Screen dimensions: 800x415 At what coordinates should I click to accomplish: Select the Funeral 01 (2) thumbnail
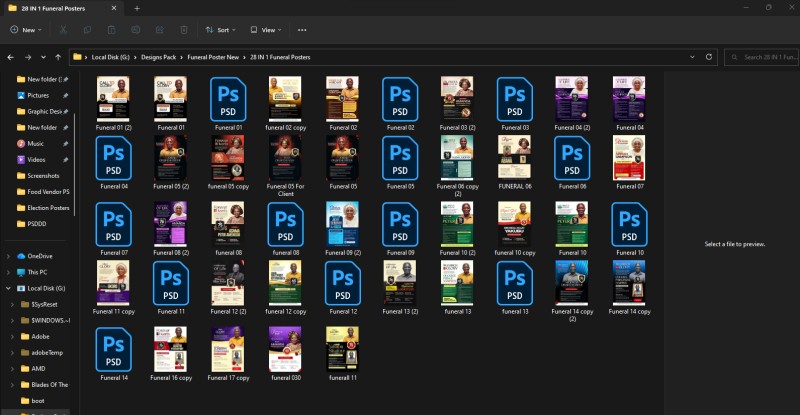(113, 99)
